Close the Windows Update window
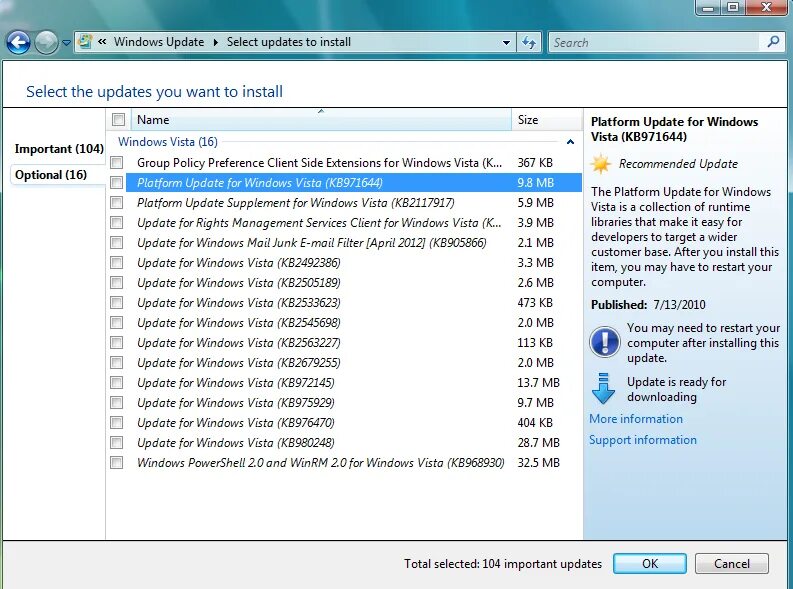This screenshot has height=589, width=793. point(766,7)
